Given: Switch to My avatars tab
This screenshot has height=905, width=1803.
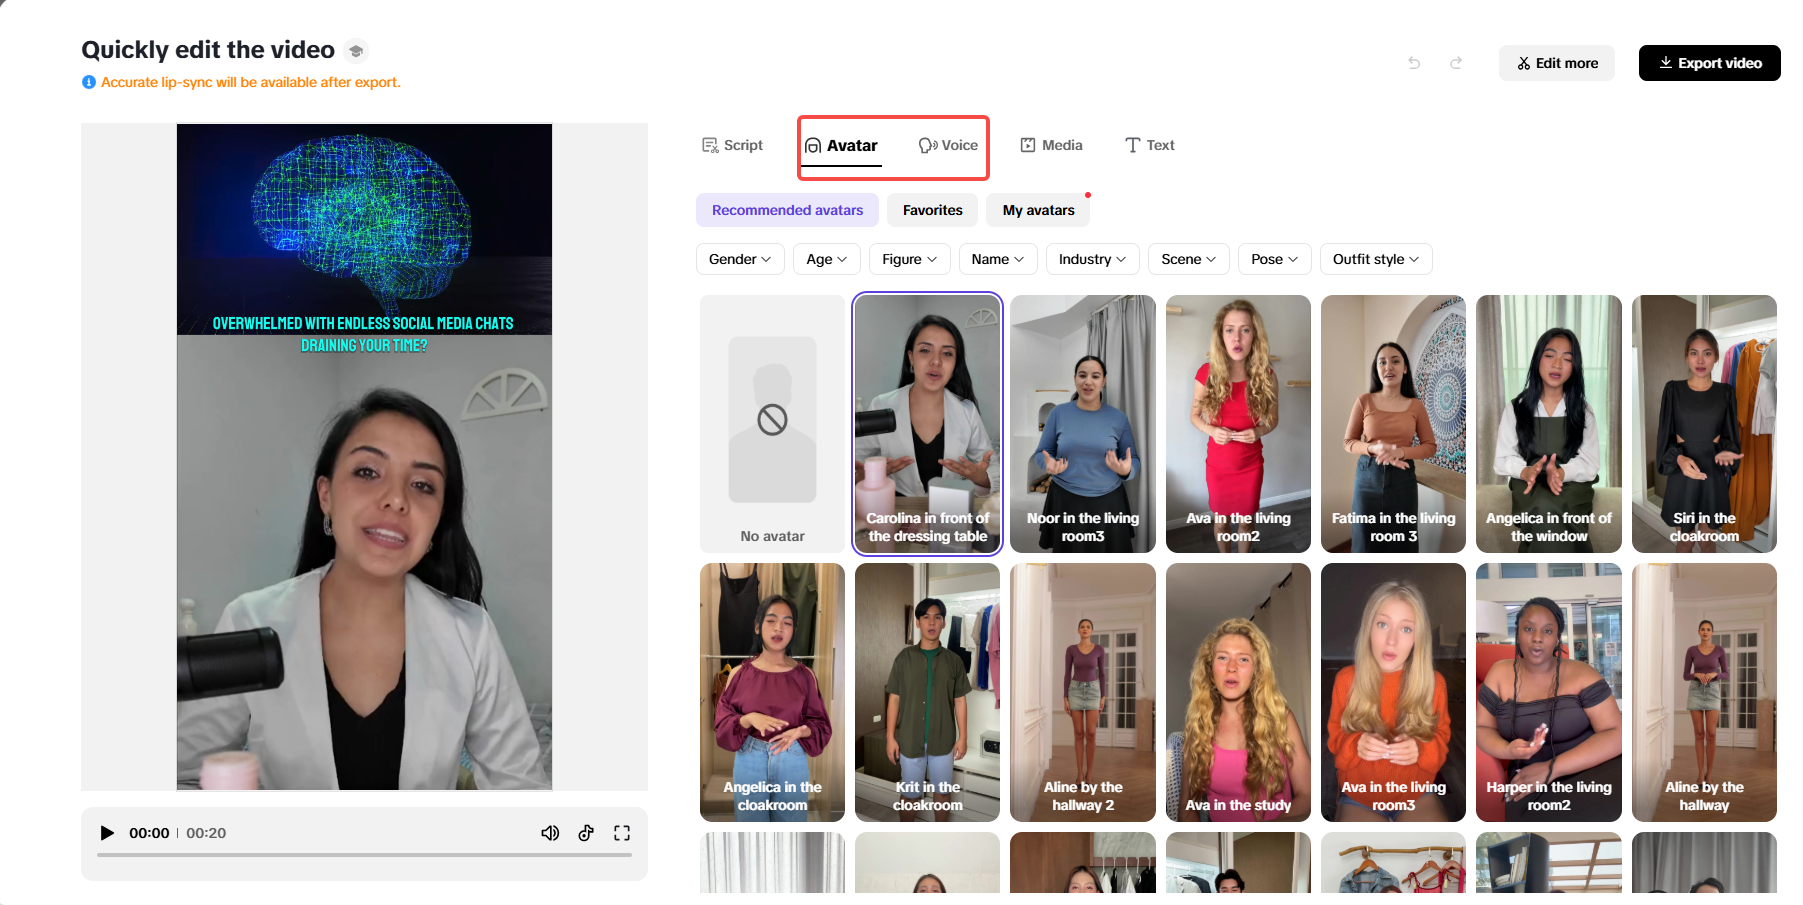Looking at the screenshot, I should click(1037, 210).
